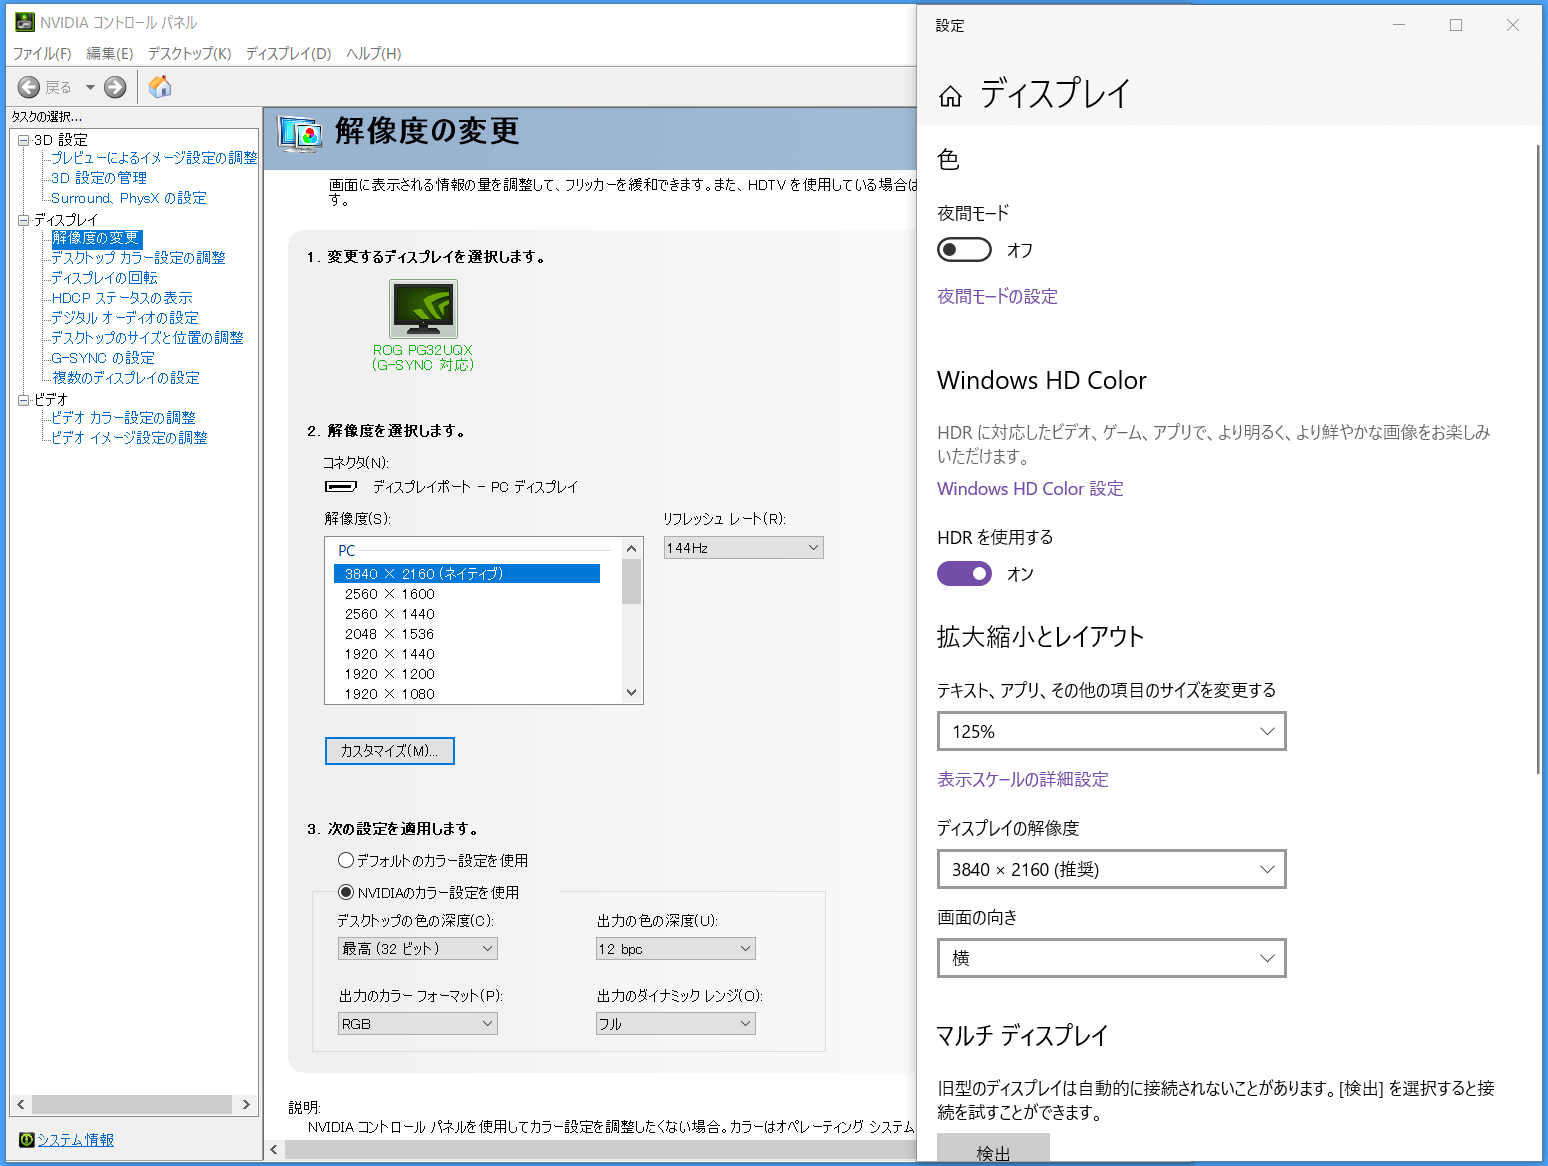Select 解像度の変更 tree item
Screen dimensions: 1548x1166
pyautogui.click(x=96, y=238)
